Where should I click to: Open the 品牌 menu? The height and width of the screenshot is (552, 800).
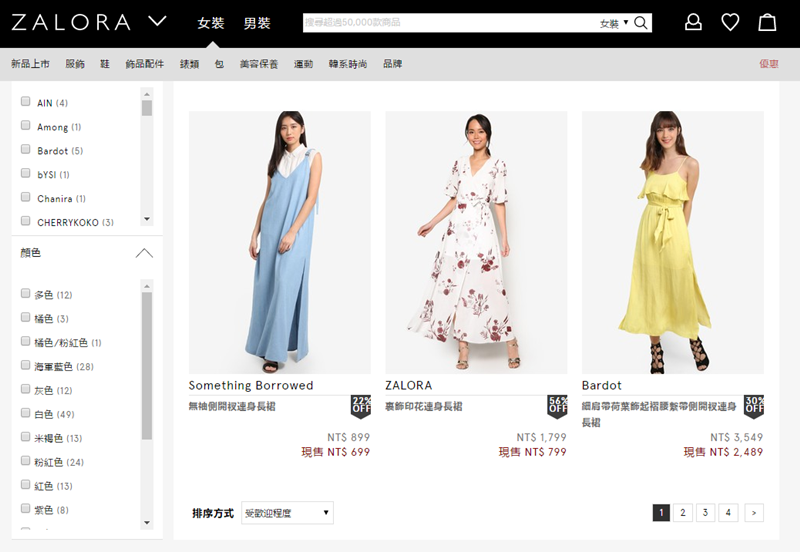coord(393,64)
